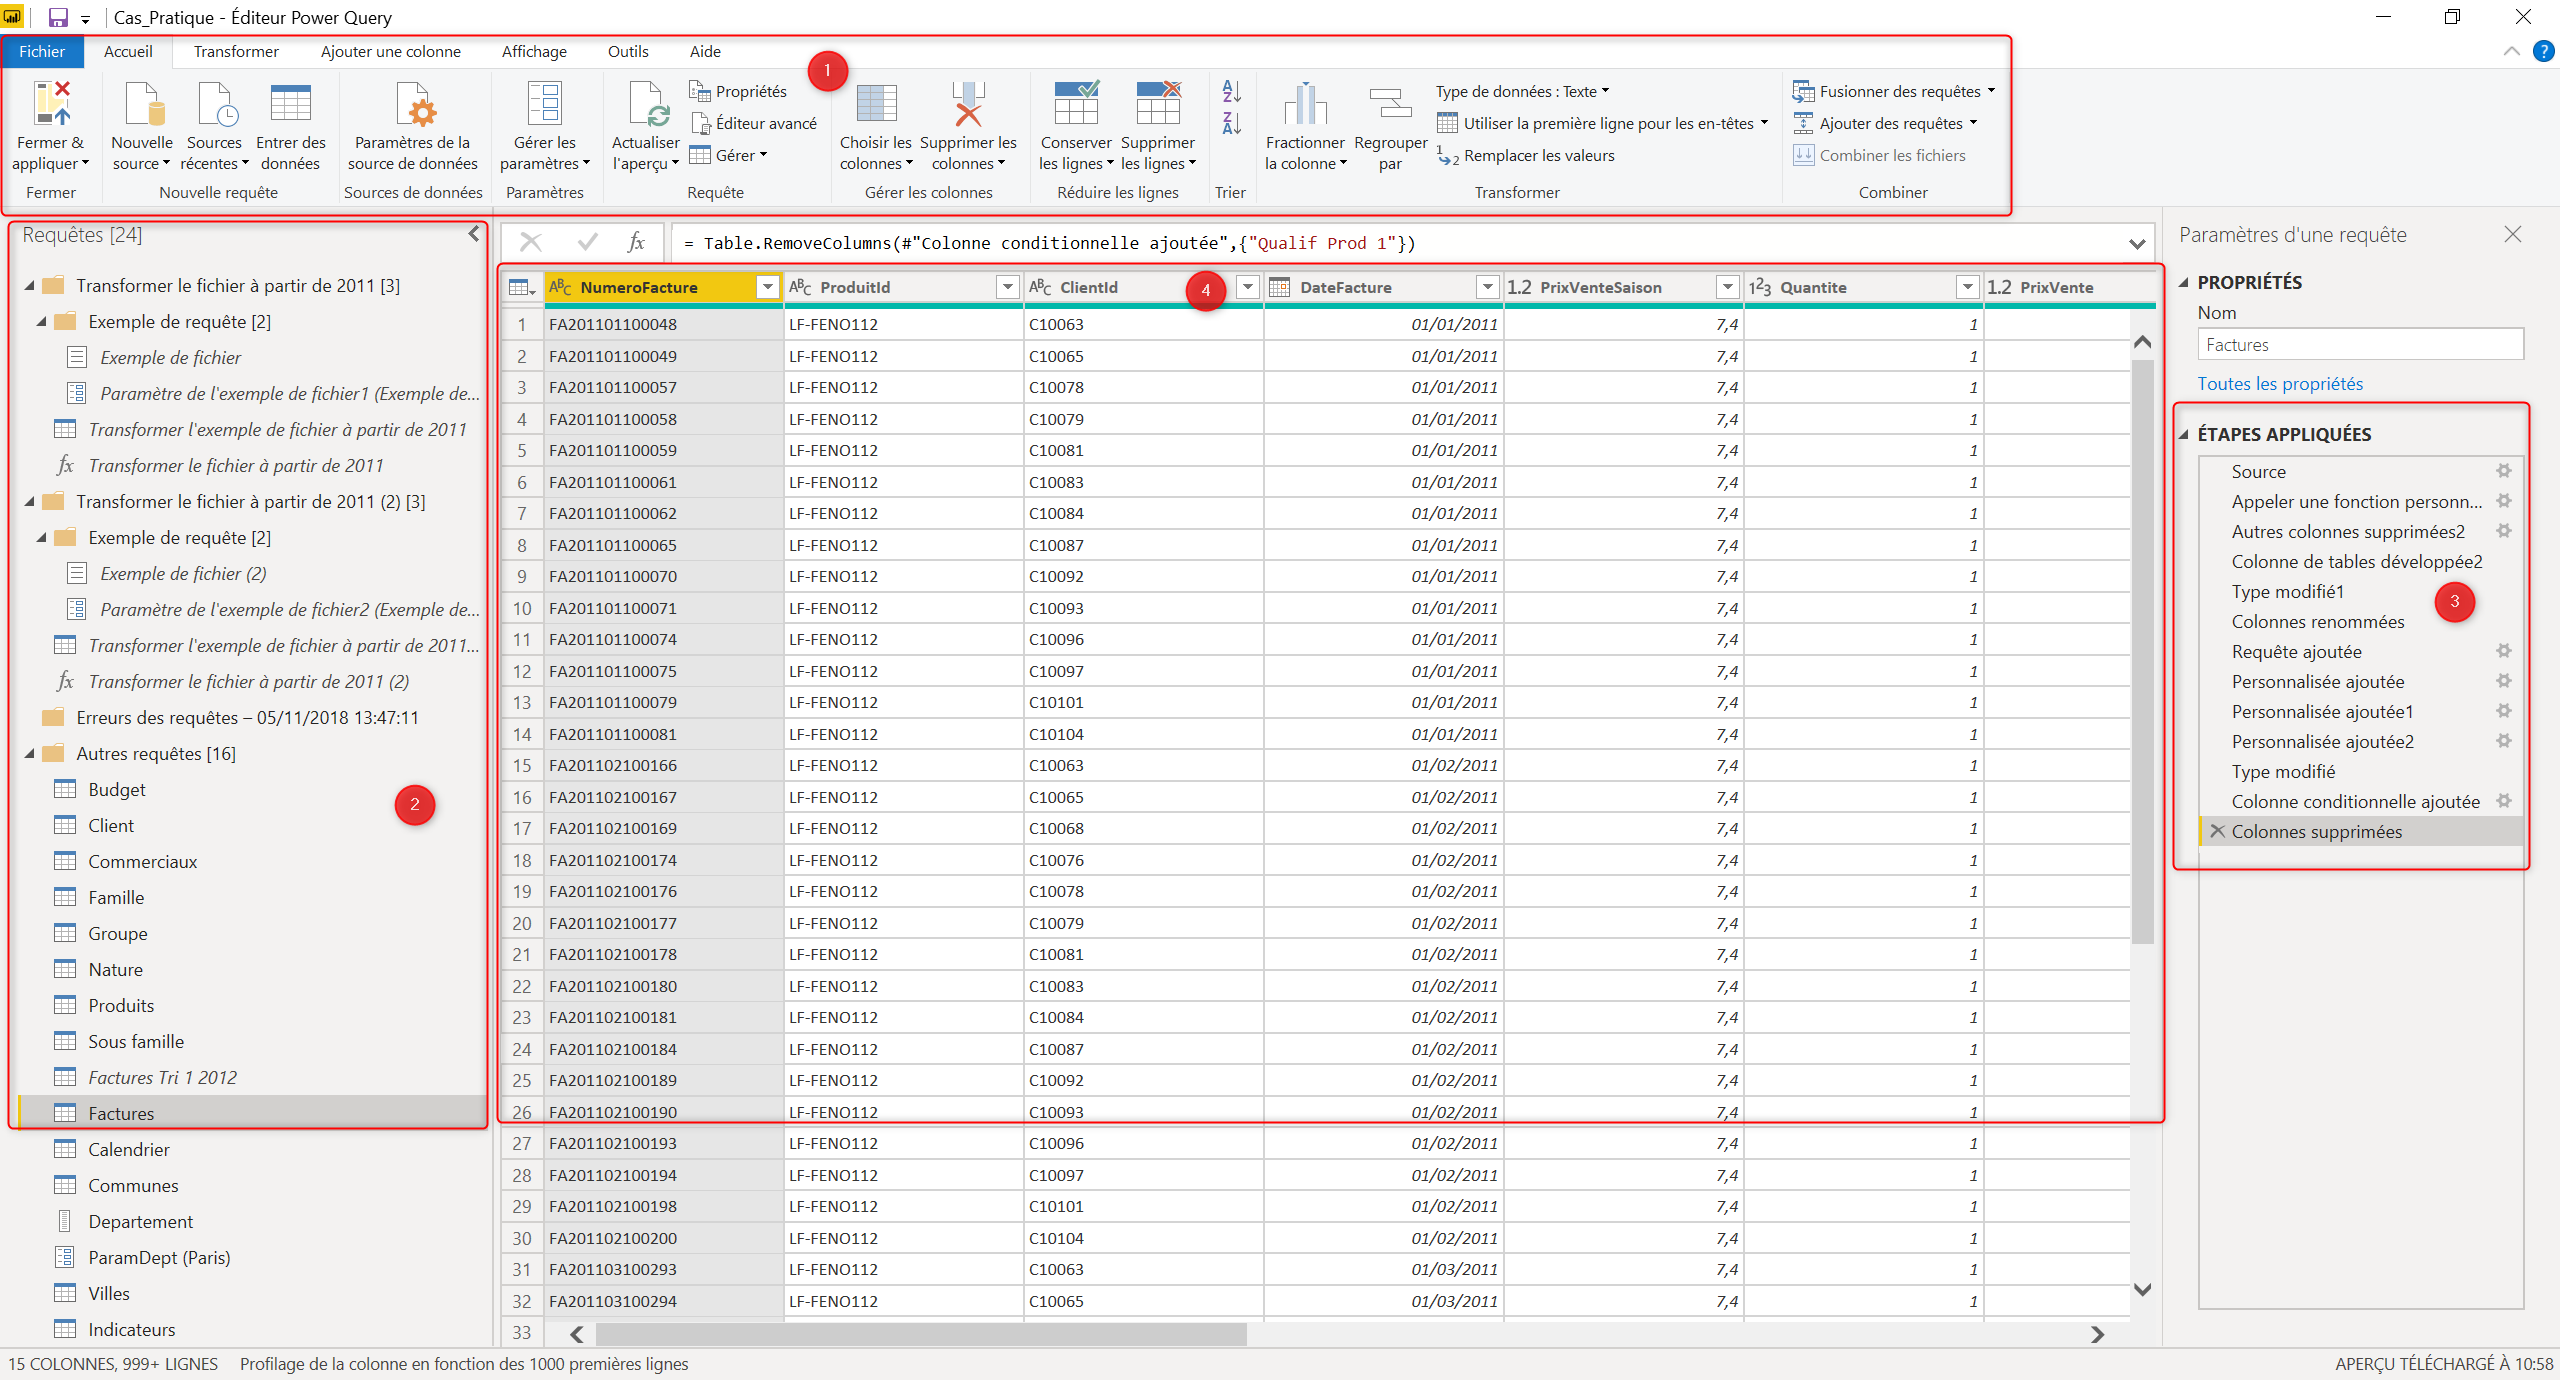Click Supprimer les lignes icon

pyautogui.click(x=1158, y=104)
